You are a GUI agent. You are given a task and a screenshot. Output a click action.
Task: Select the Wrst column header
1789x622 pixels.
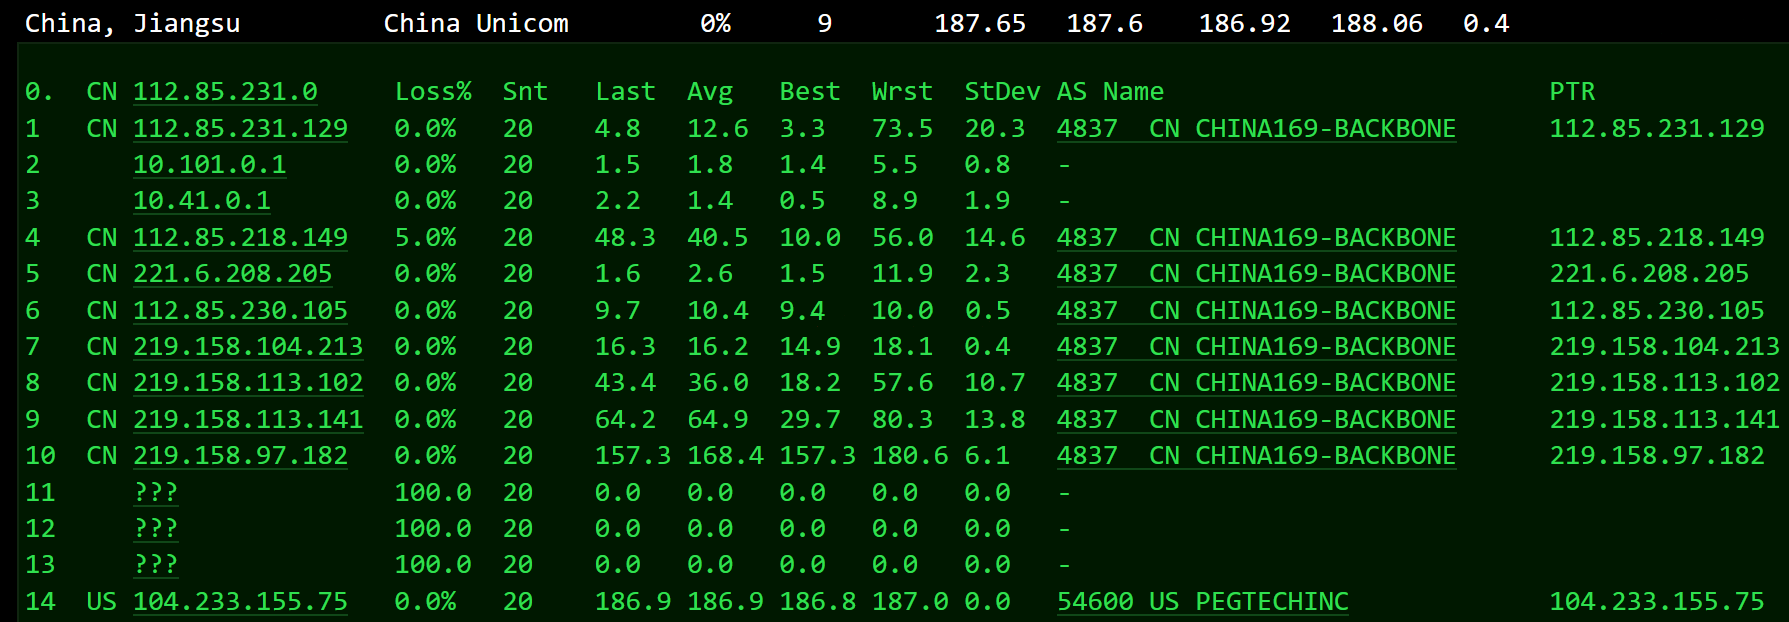(902, 92)
